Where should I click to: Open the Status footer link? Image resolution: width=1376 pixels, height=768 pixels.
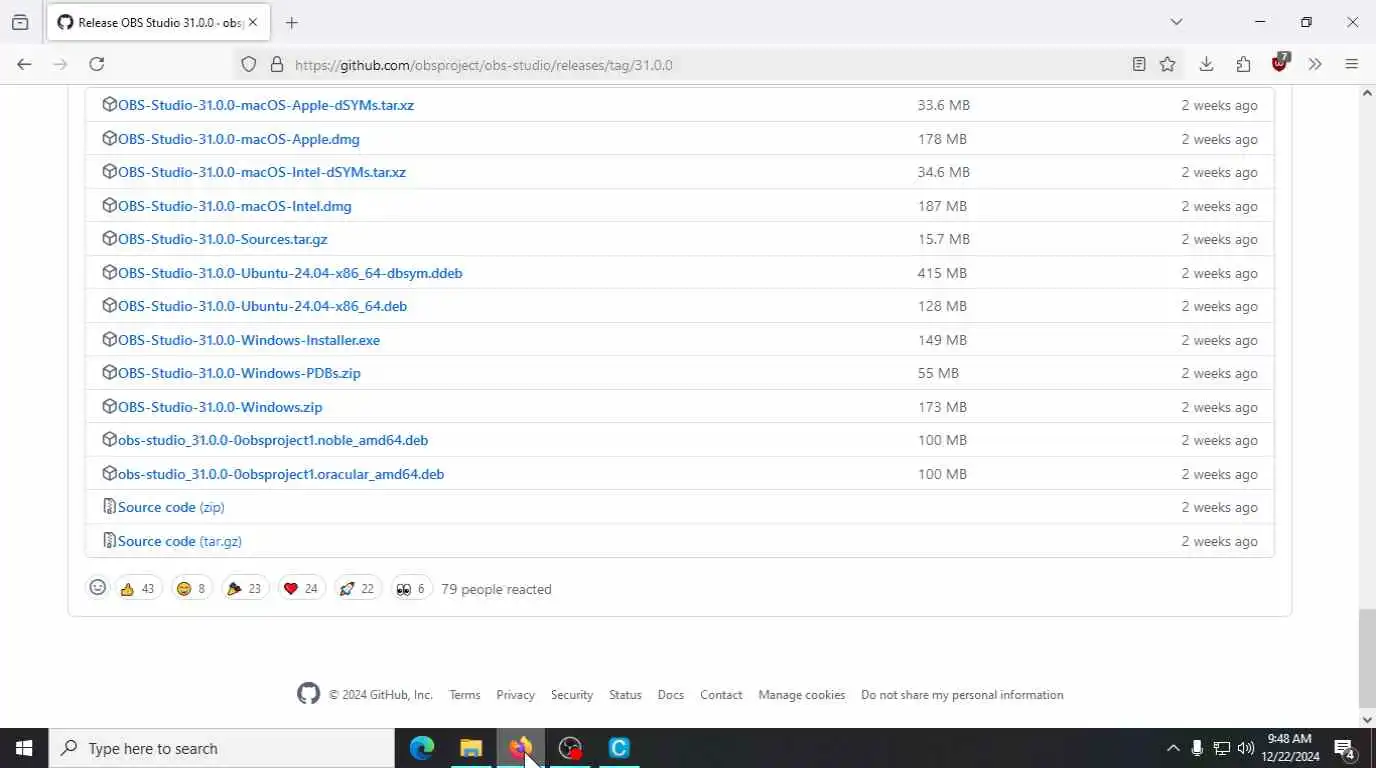(x=625, y=695)
